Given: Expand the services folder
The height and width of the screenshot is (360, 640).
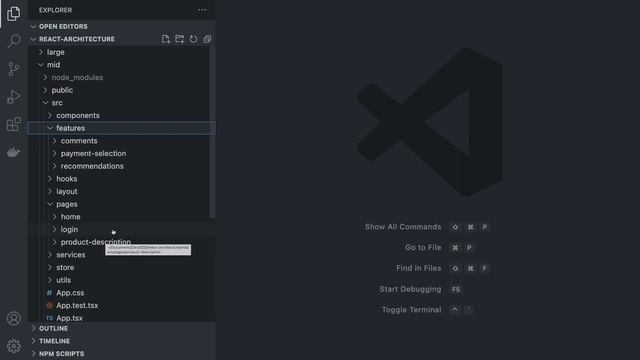Looking at the screenshot, I should pyautogui.click(x=121, y=255).
